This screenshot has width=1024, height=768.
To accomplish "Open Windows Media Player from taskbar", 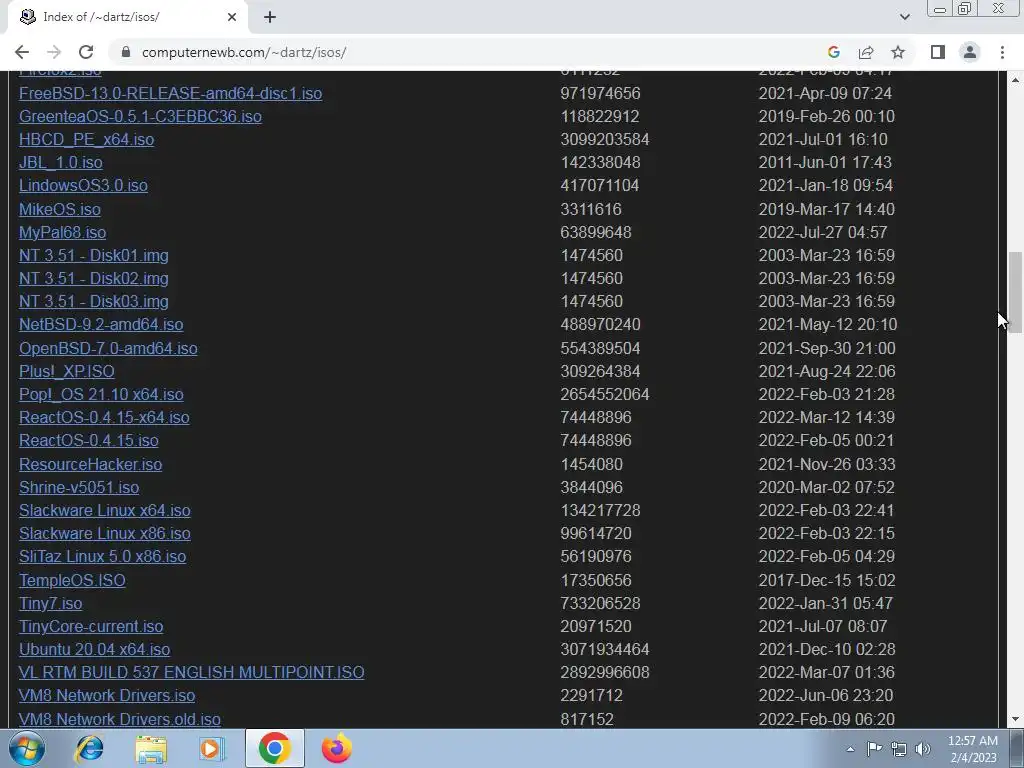I will 211,748.
